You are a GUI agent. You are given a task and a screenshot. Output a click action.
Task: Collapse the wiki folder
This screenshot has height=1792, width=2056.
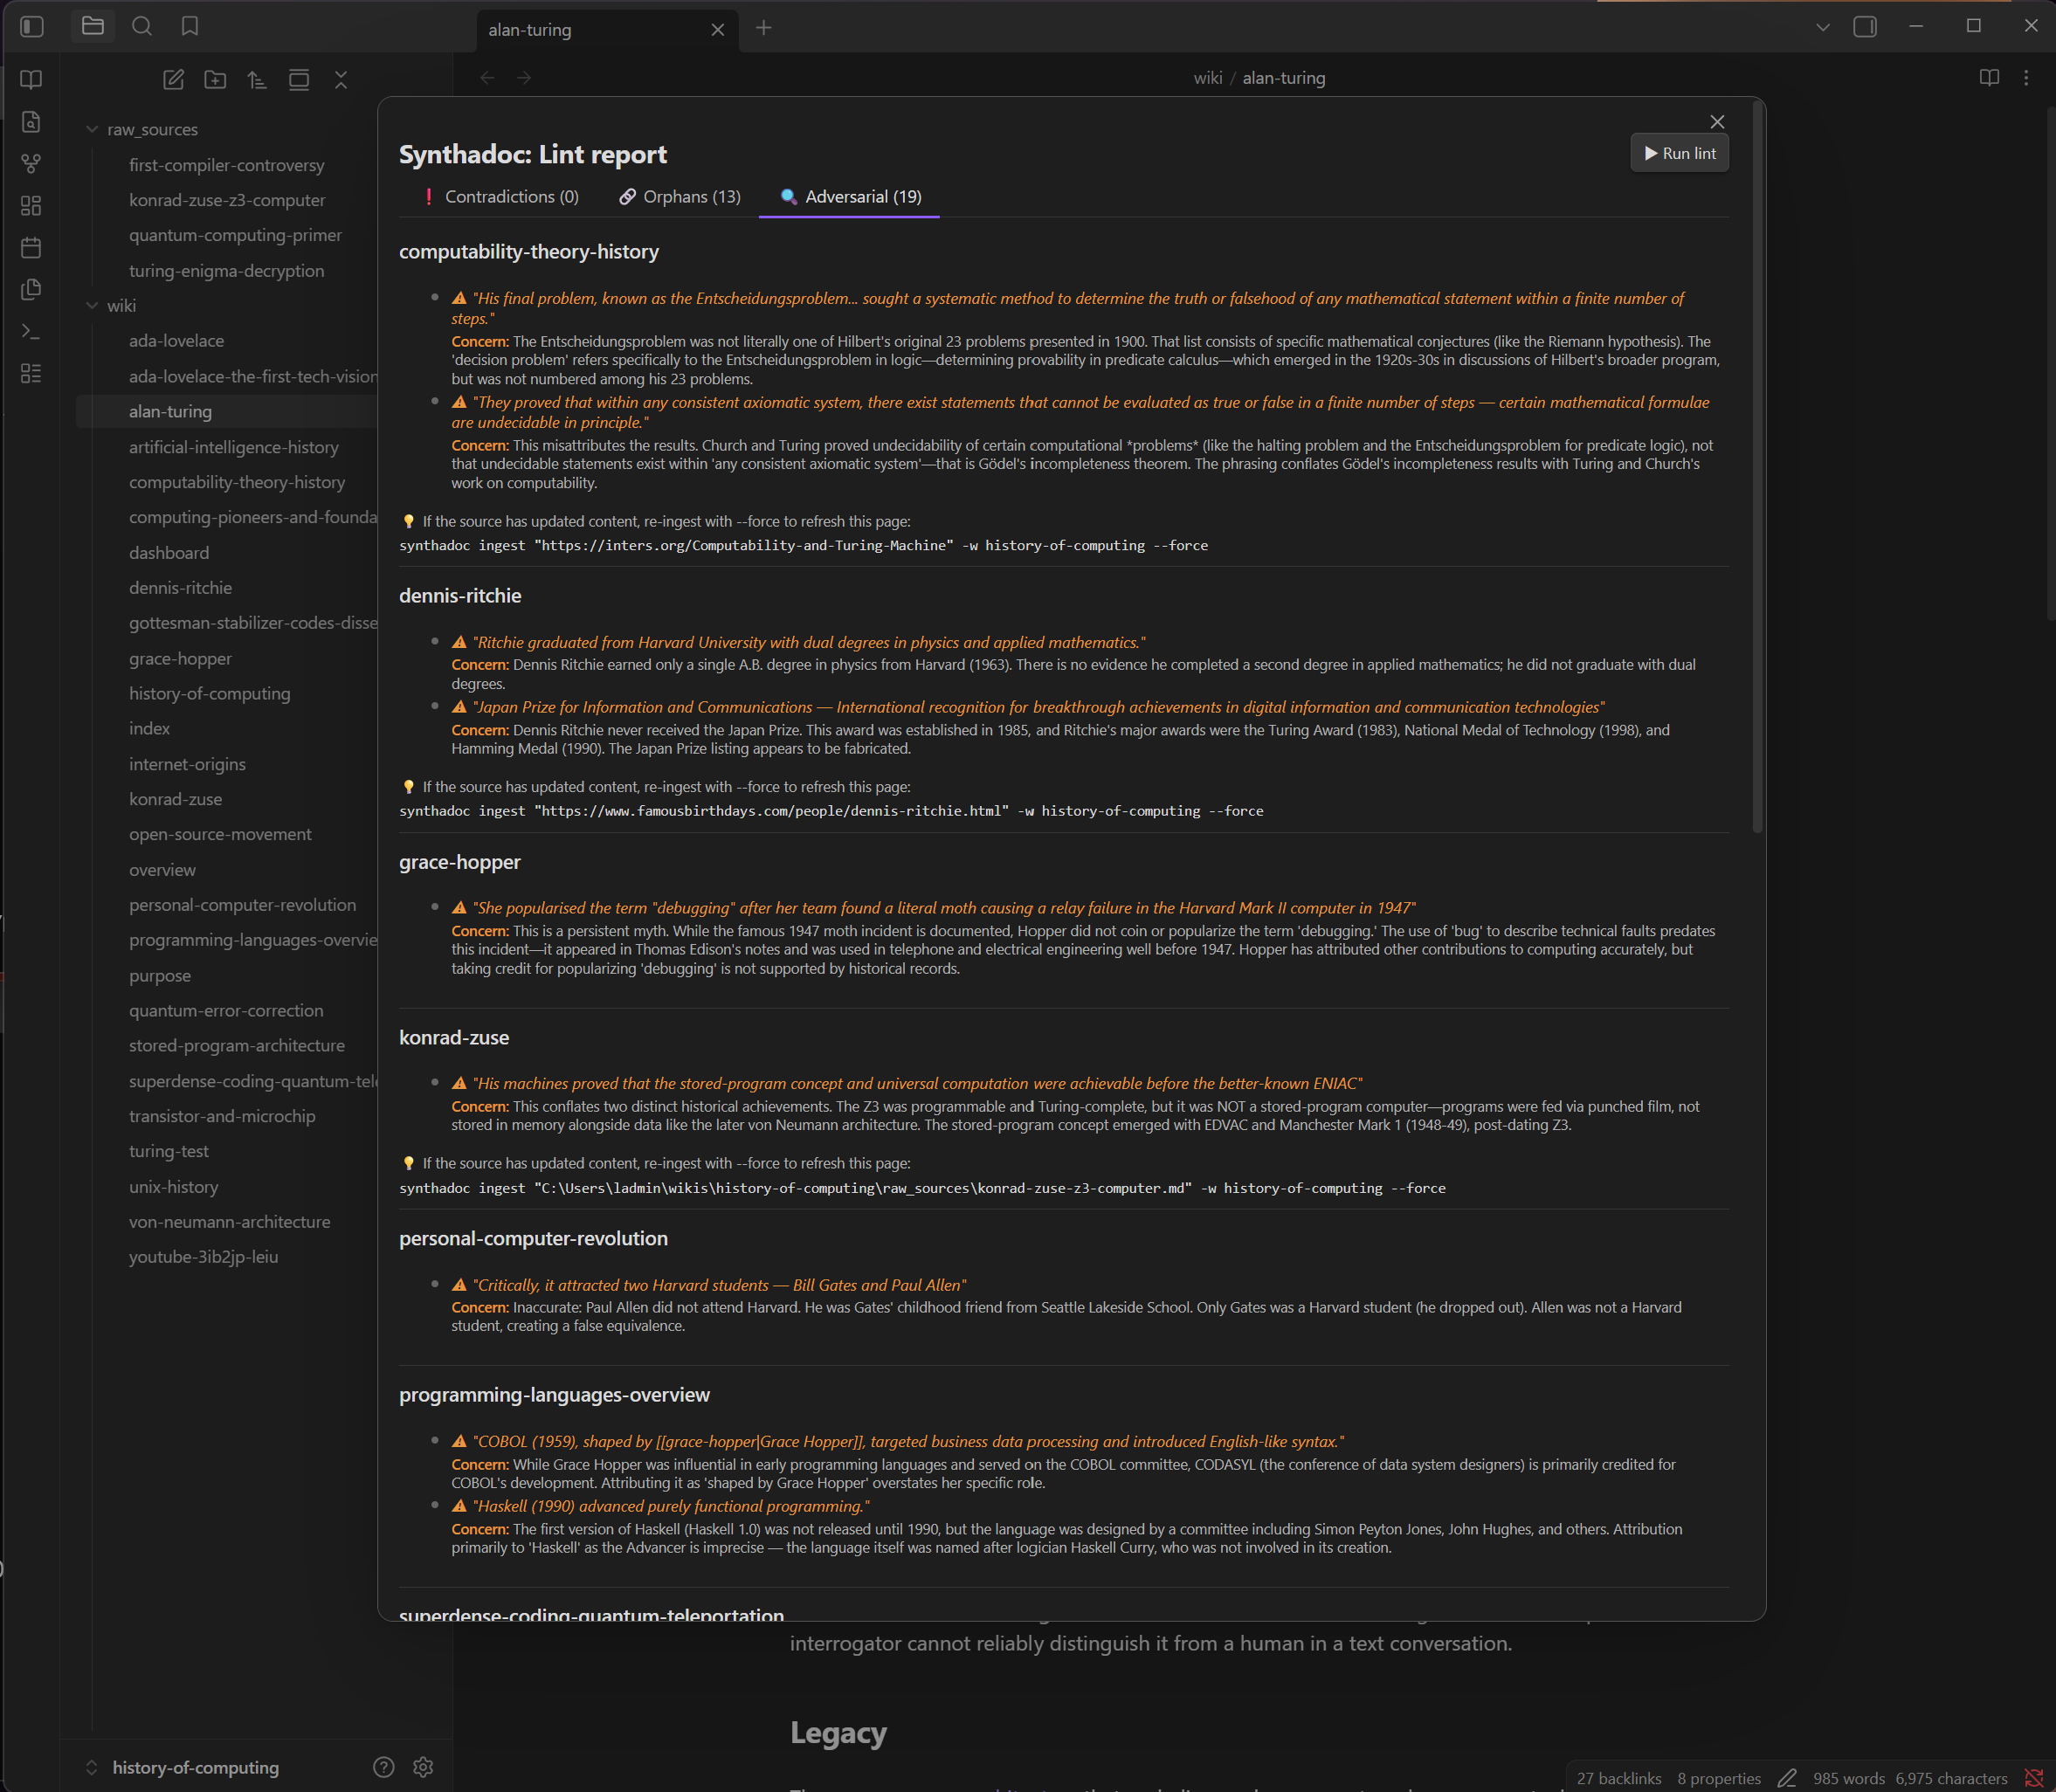92,305
